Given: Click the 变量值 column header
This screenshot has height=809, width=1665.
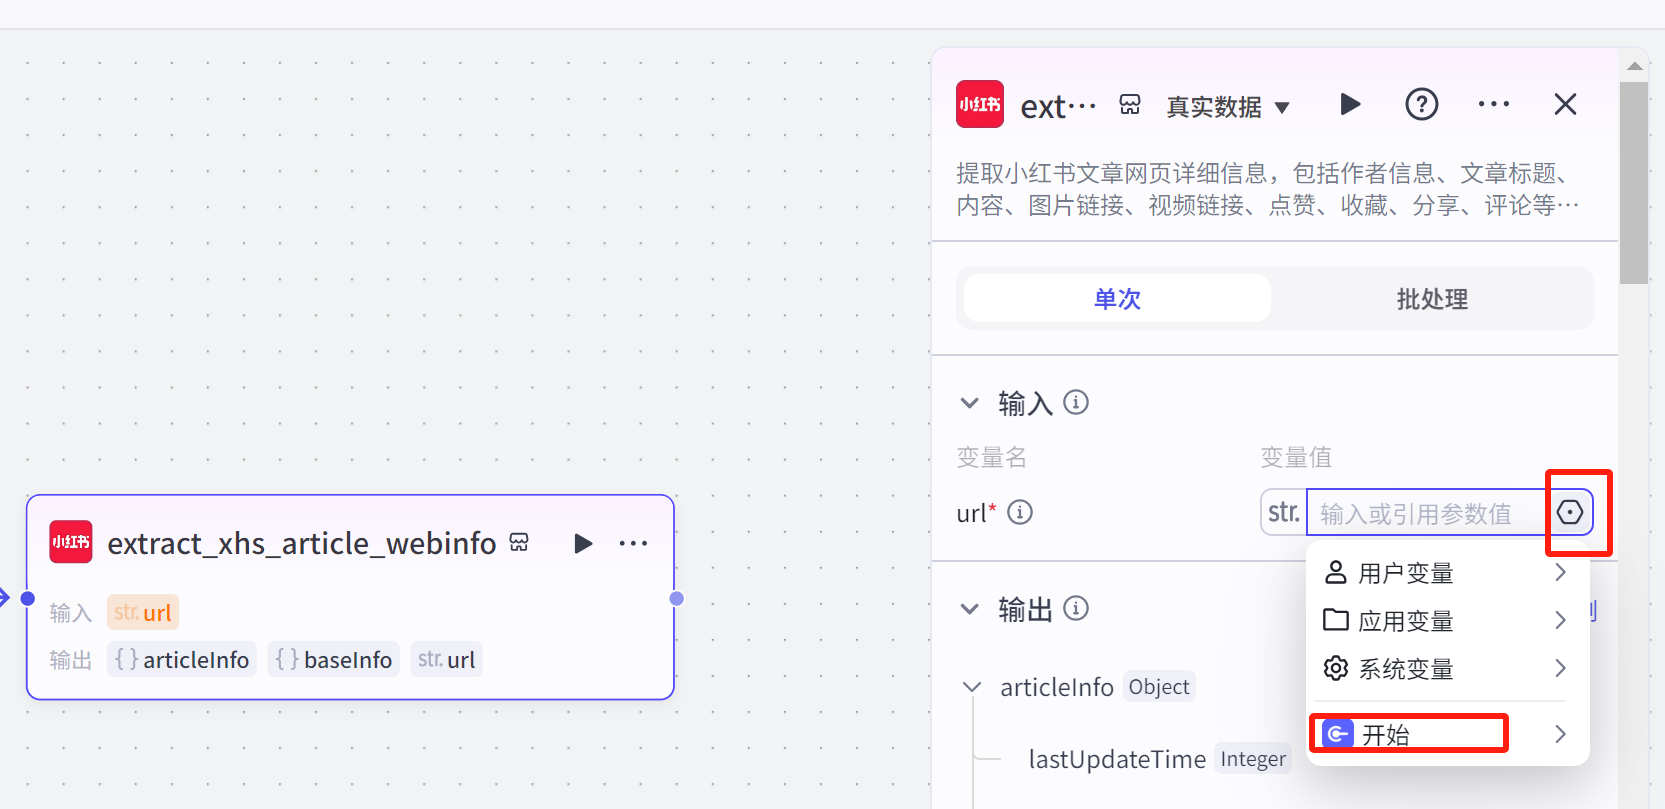Looking at the screenshot, I should [1296, 457].
